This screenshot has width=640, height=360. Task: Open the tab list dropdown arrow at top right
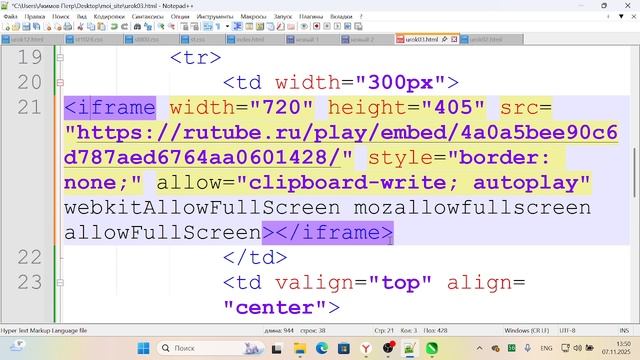[x=621, y=16]
